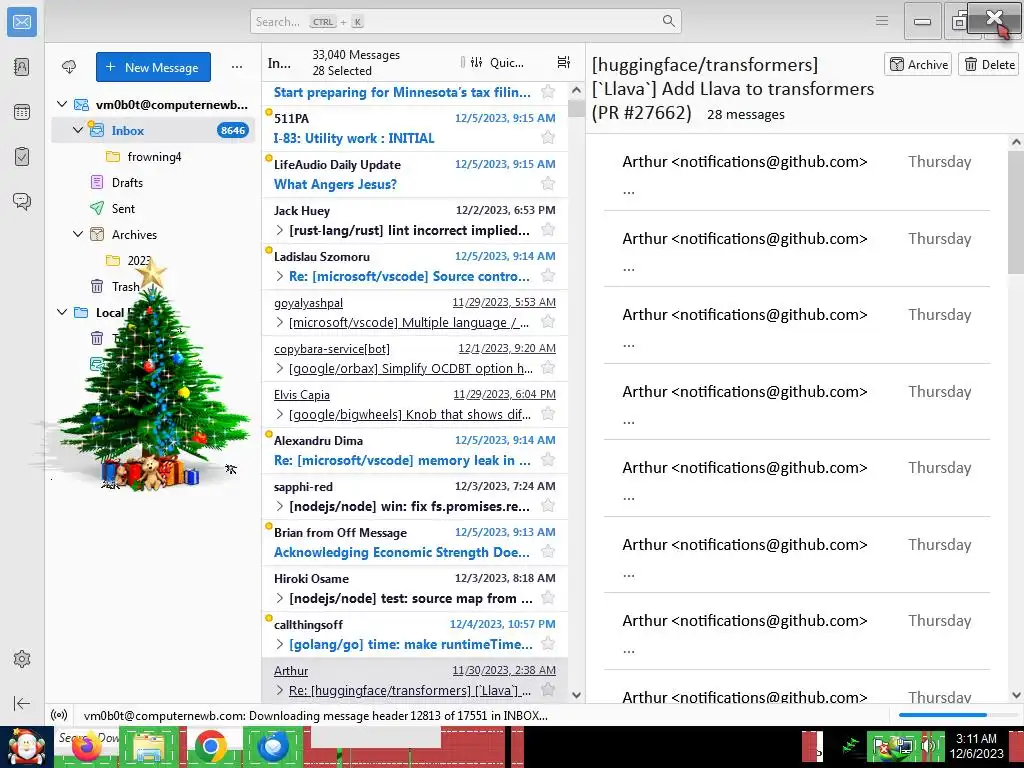1024x768 pixels.
Task: Open the Tasks space icon
Action: (22, 157)
